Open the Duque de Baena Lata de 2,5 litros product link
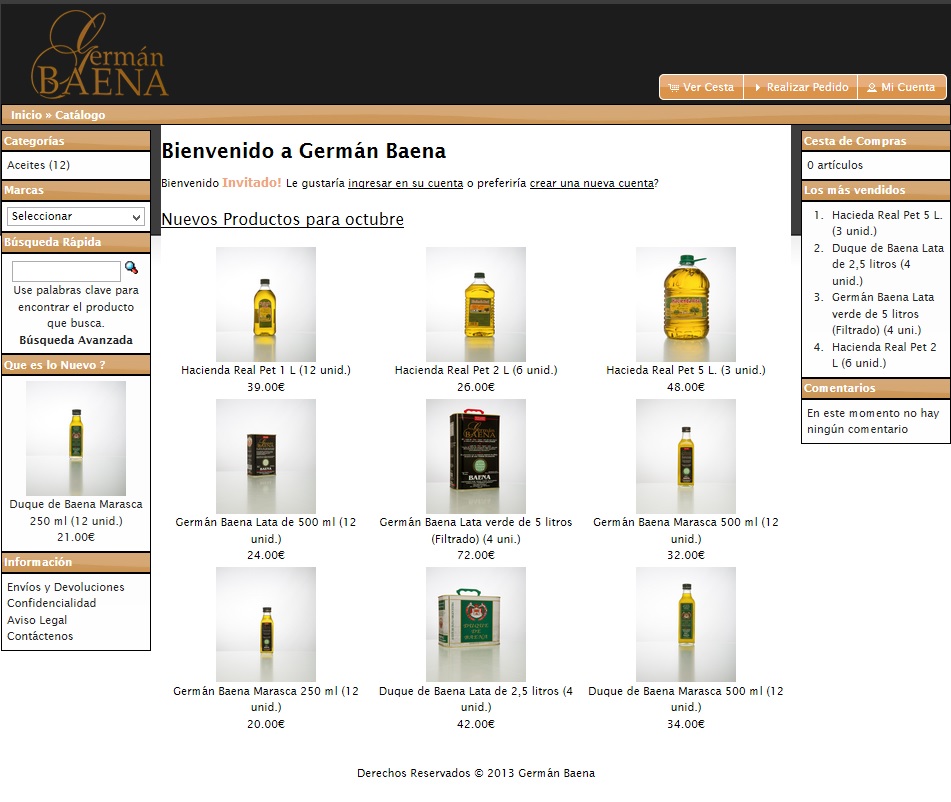 (476, 699)
